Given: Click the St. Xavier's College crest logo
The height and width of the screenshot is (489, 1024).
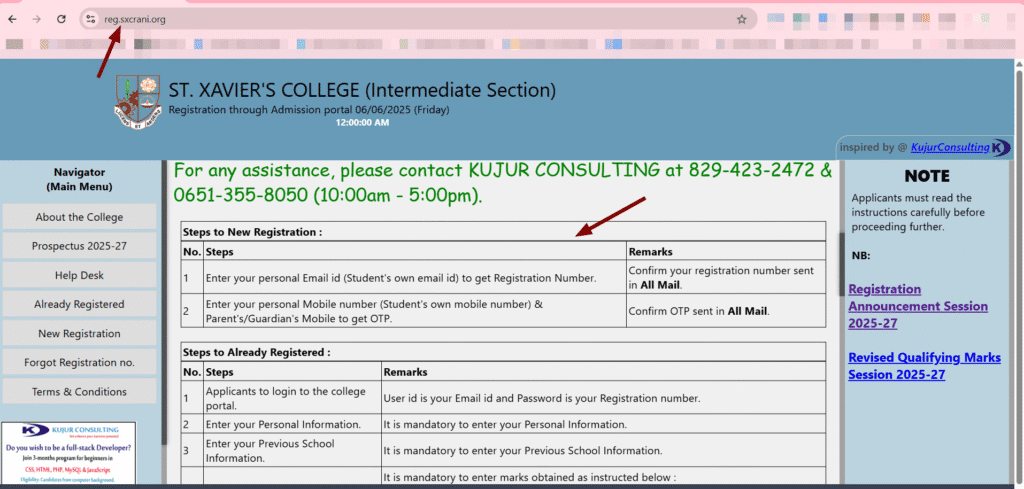Looking at the screenshot, I should [x=138, y=103].
